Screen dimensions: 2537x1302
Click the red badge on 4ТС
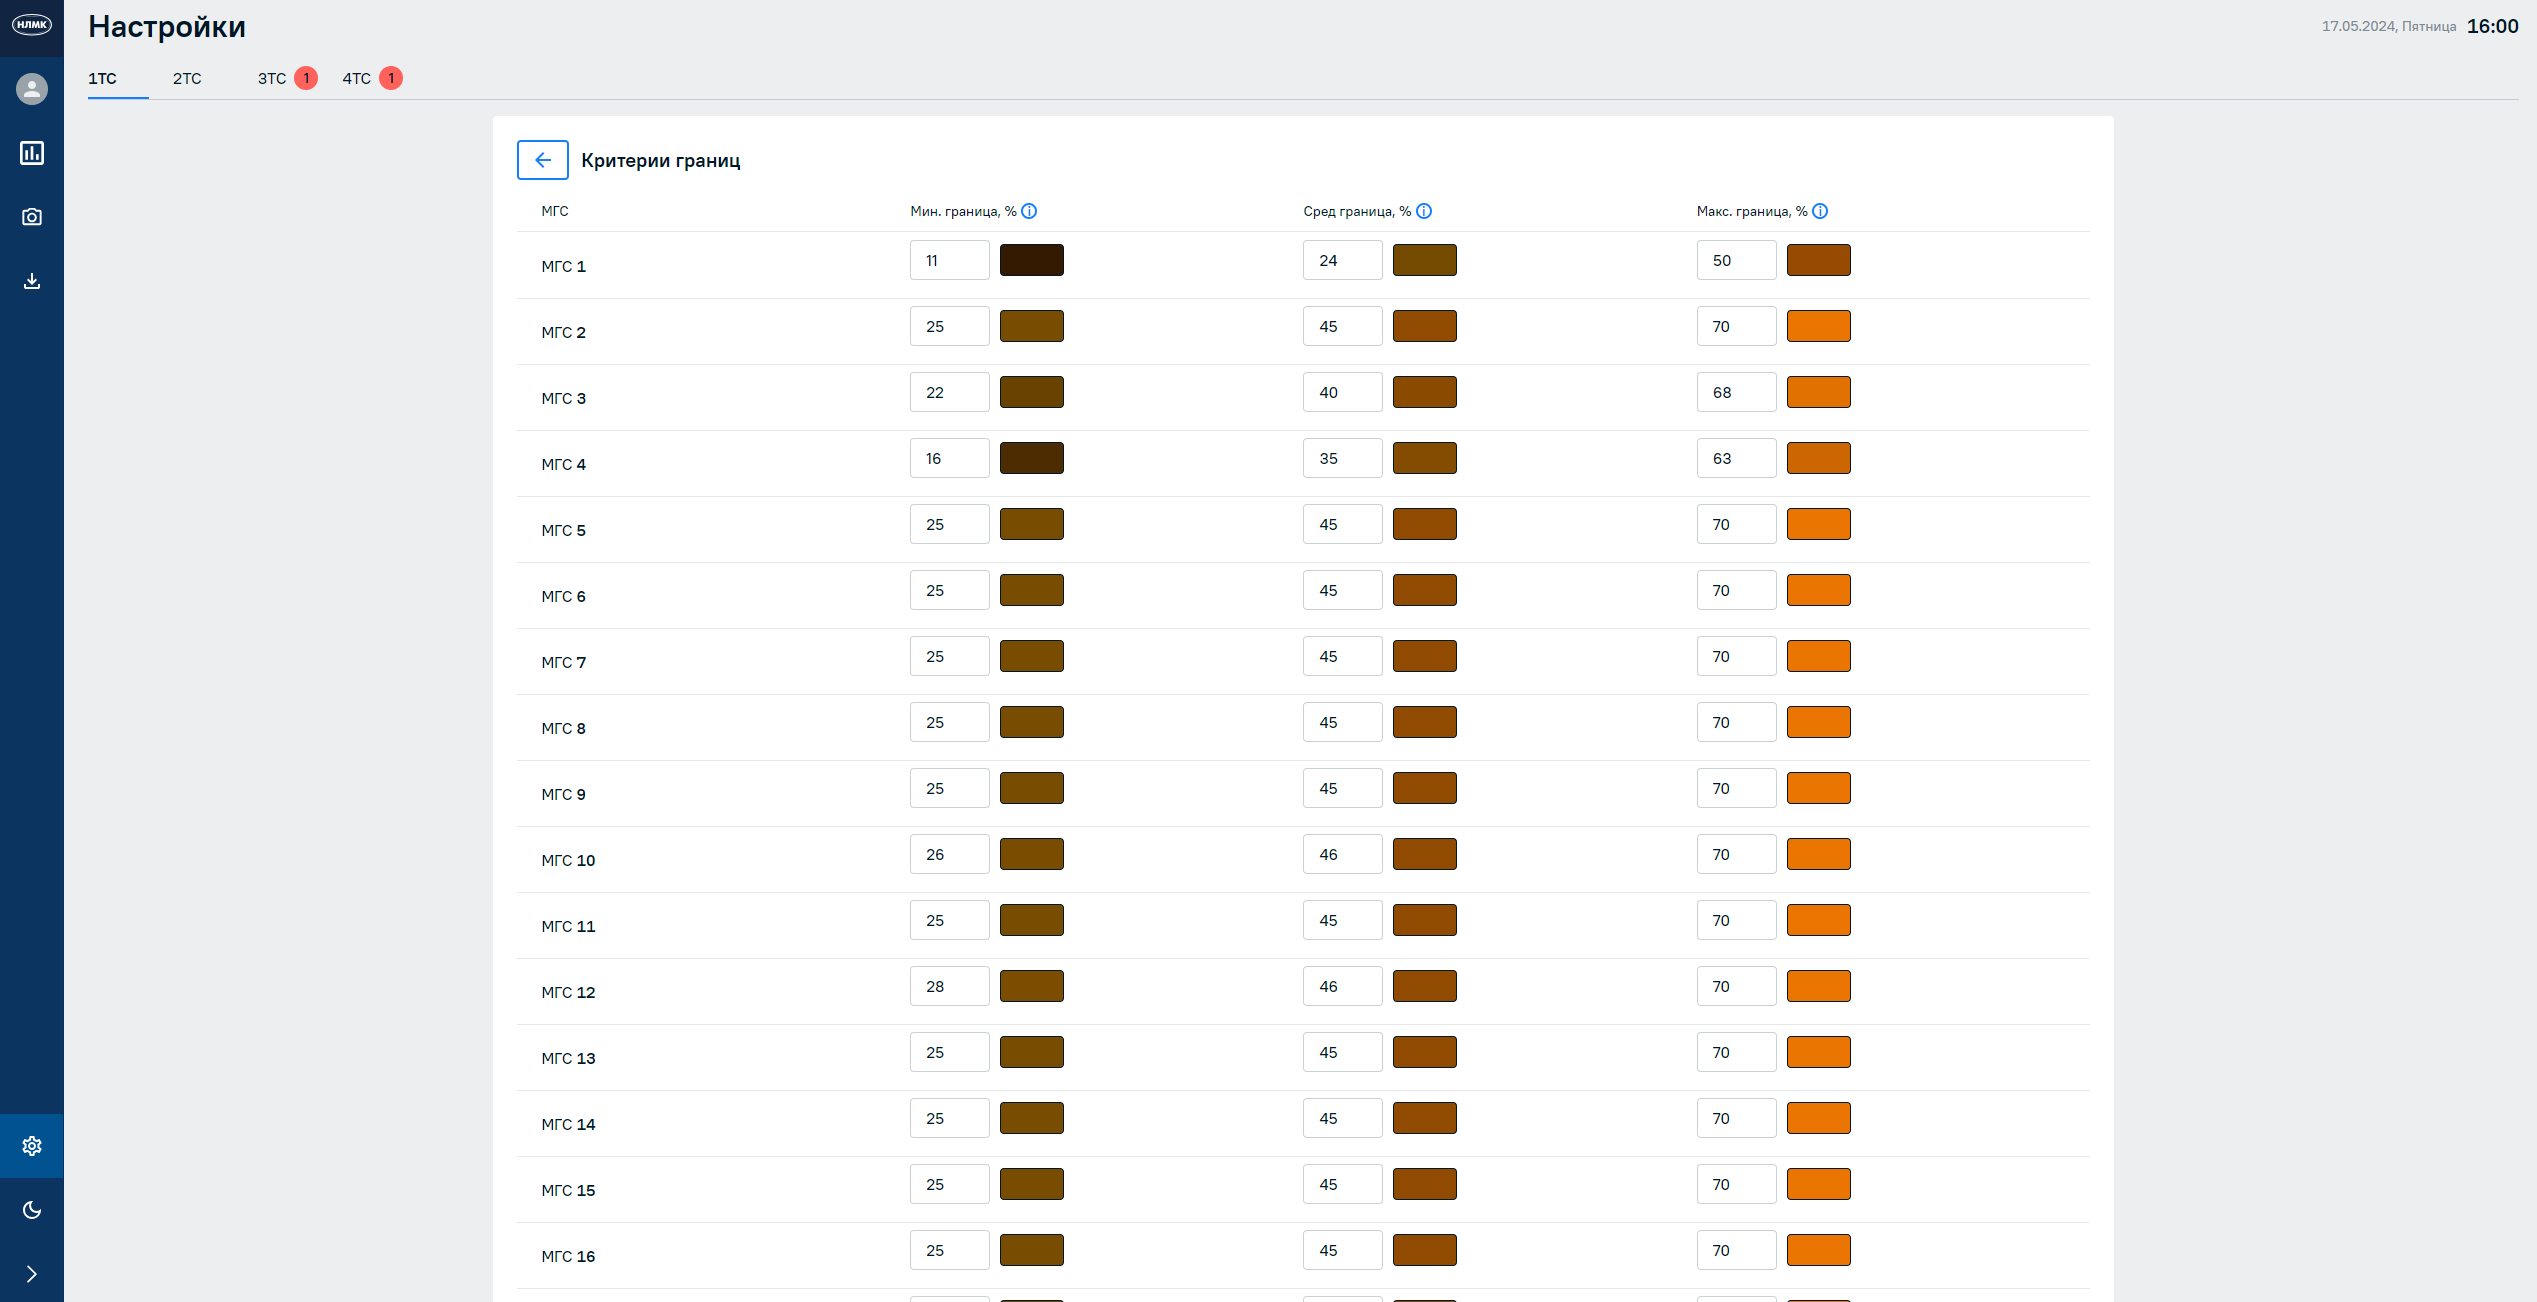tap(391, 78)
